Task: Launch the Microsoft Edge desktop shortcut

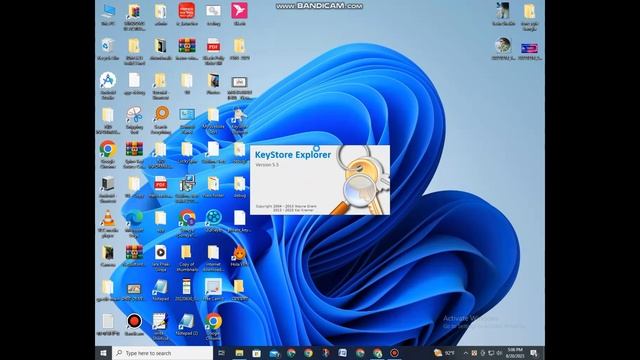Action: 134,223
